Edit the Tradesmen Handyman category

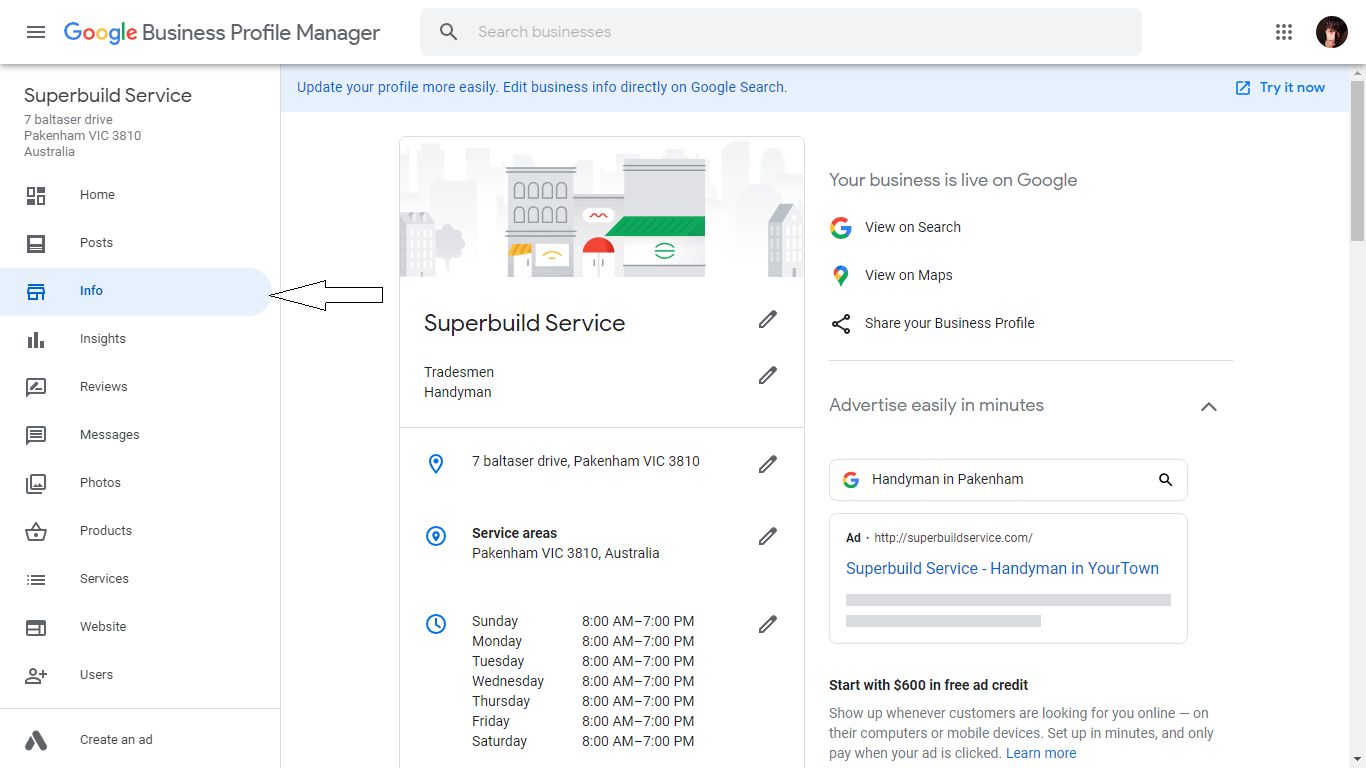(x=767, y=375)
